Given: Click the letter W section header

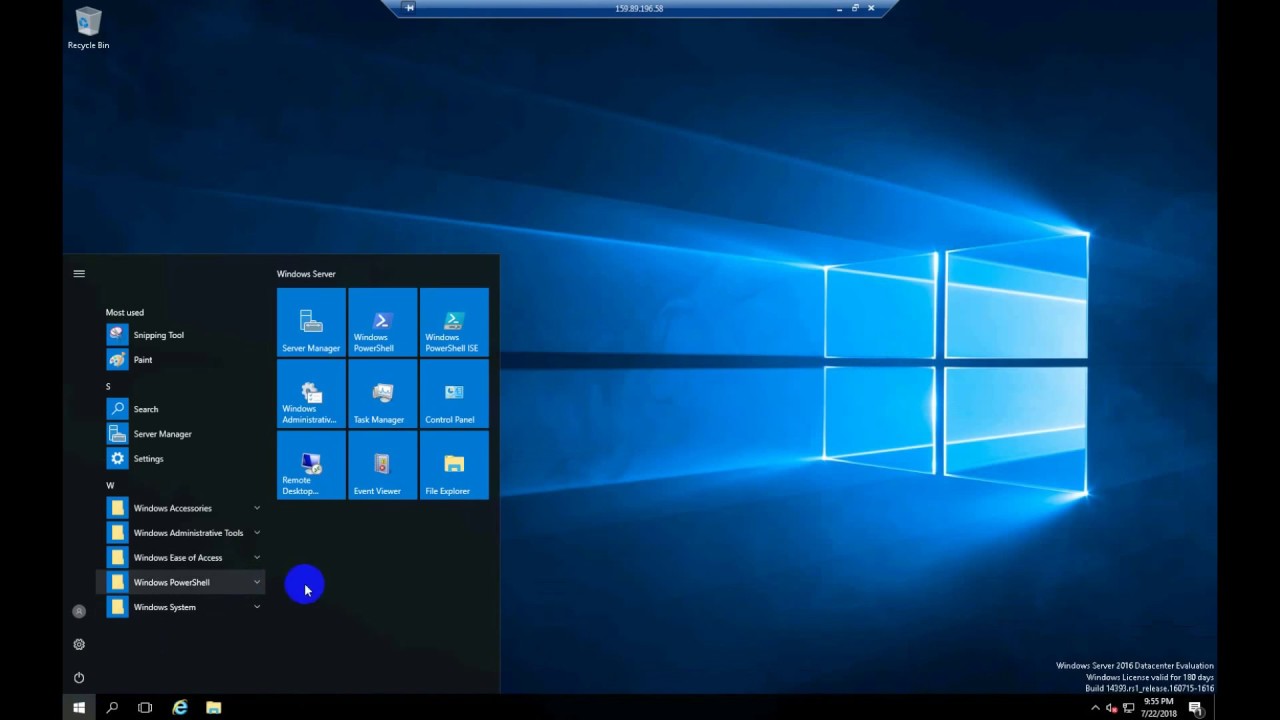Looking at the screenshot, I should tap(110, 485).
